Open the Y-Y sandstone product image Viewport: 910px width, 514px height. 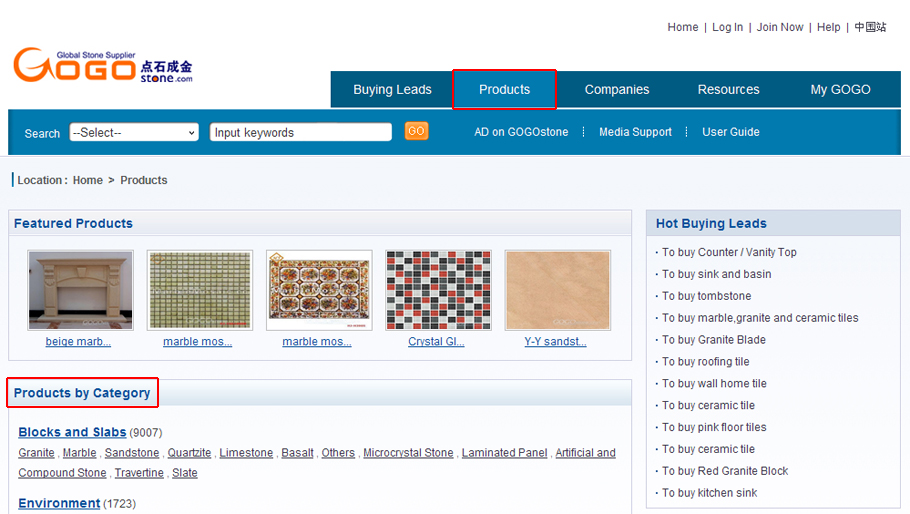(x=556, y=290)
